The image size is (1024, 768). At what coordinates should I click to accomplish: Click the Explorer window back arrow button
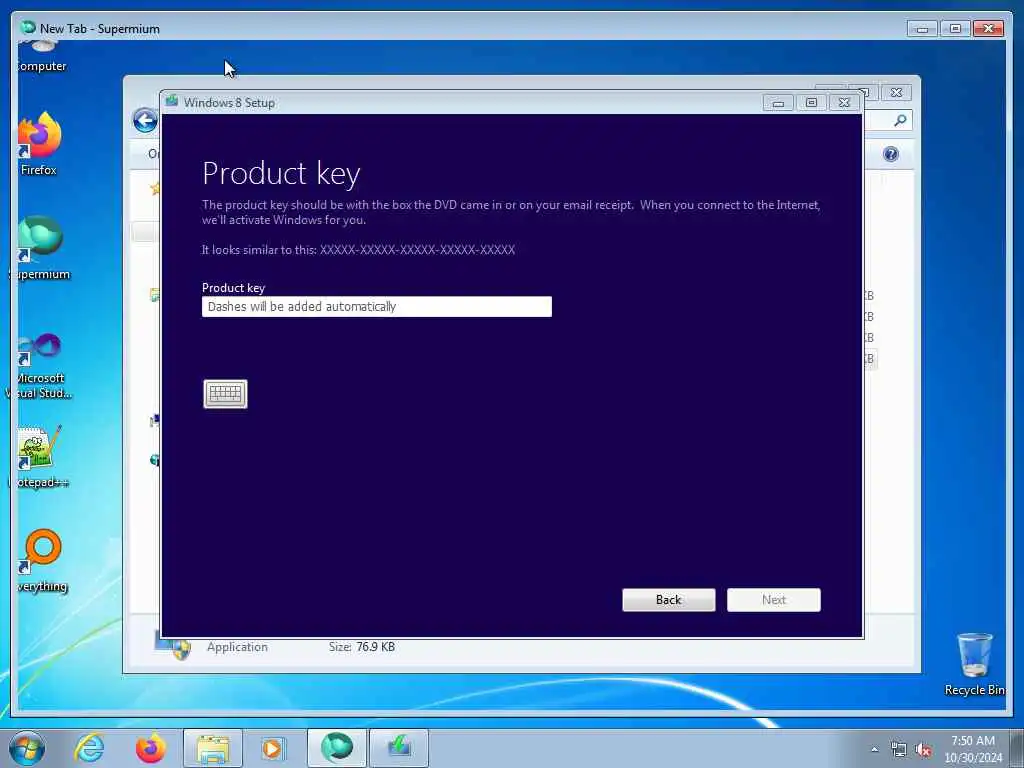tap(145, 120)
